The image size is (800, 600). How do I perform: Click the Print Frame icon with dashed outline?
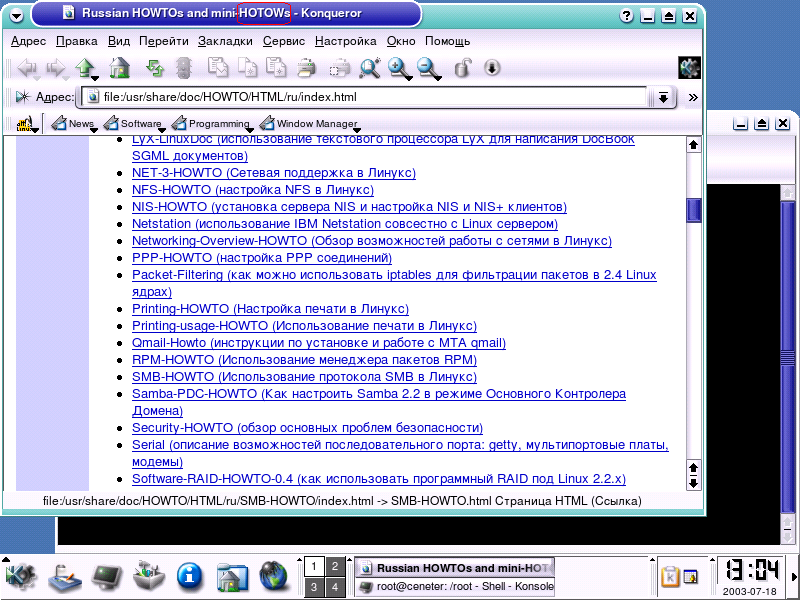tap(339, 68)
